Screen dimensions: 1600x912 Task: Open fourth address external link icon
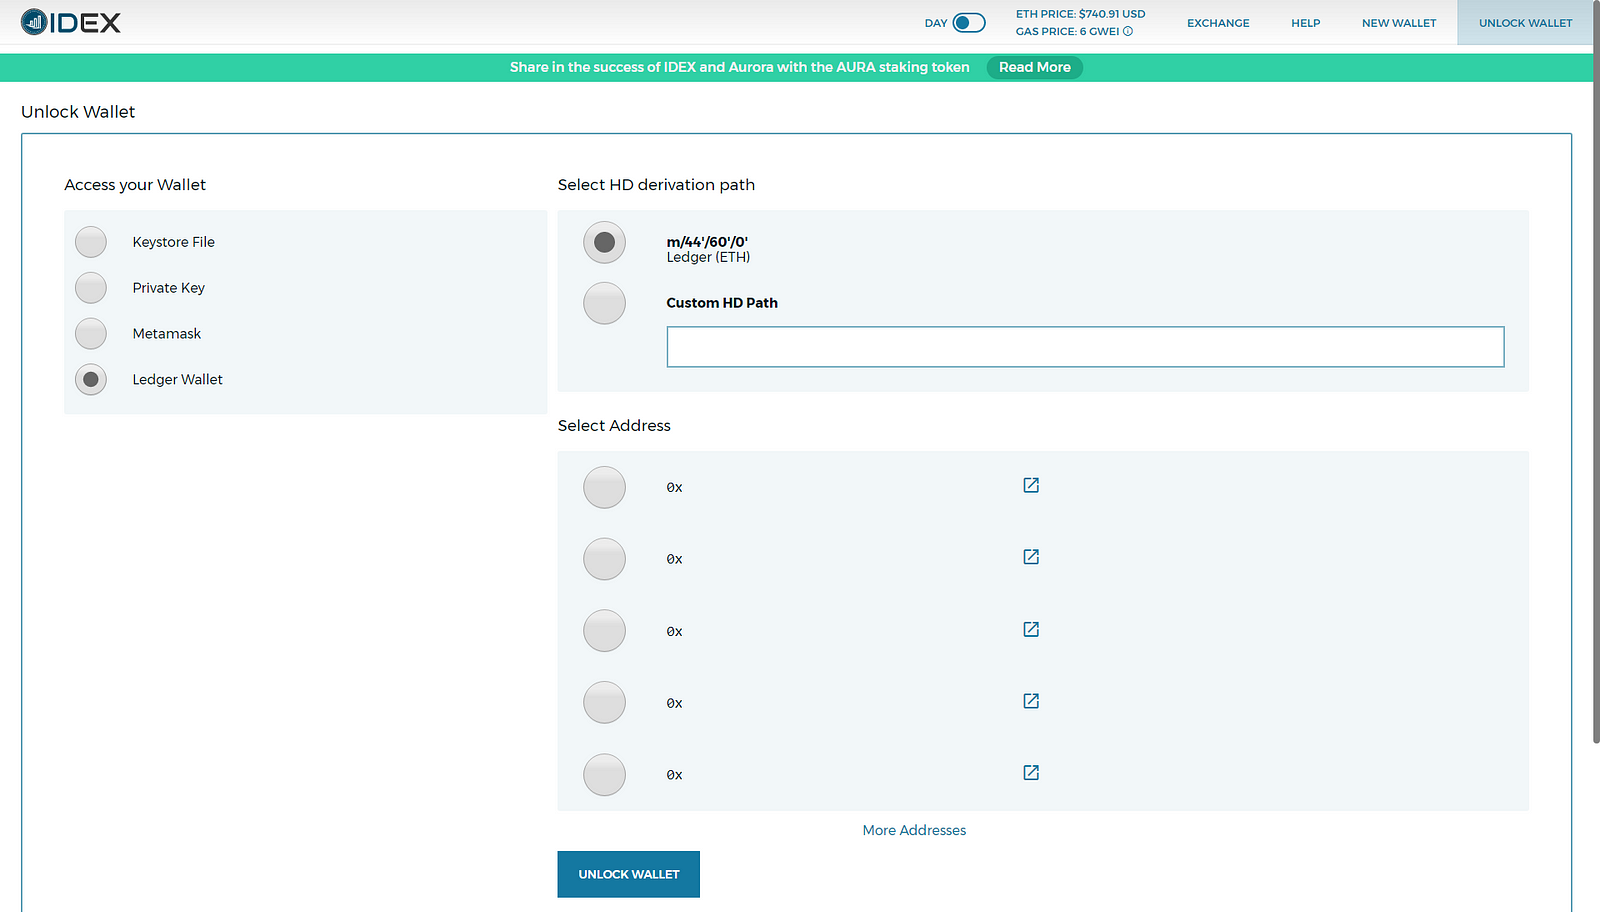(x=1031, y=701)
